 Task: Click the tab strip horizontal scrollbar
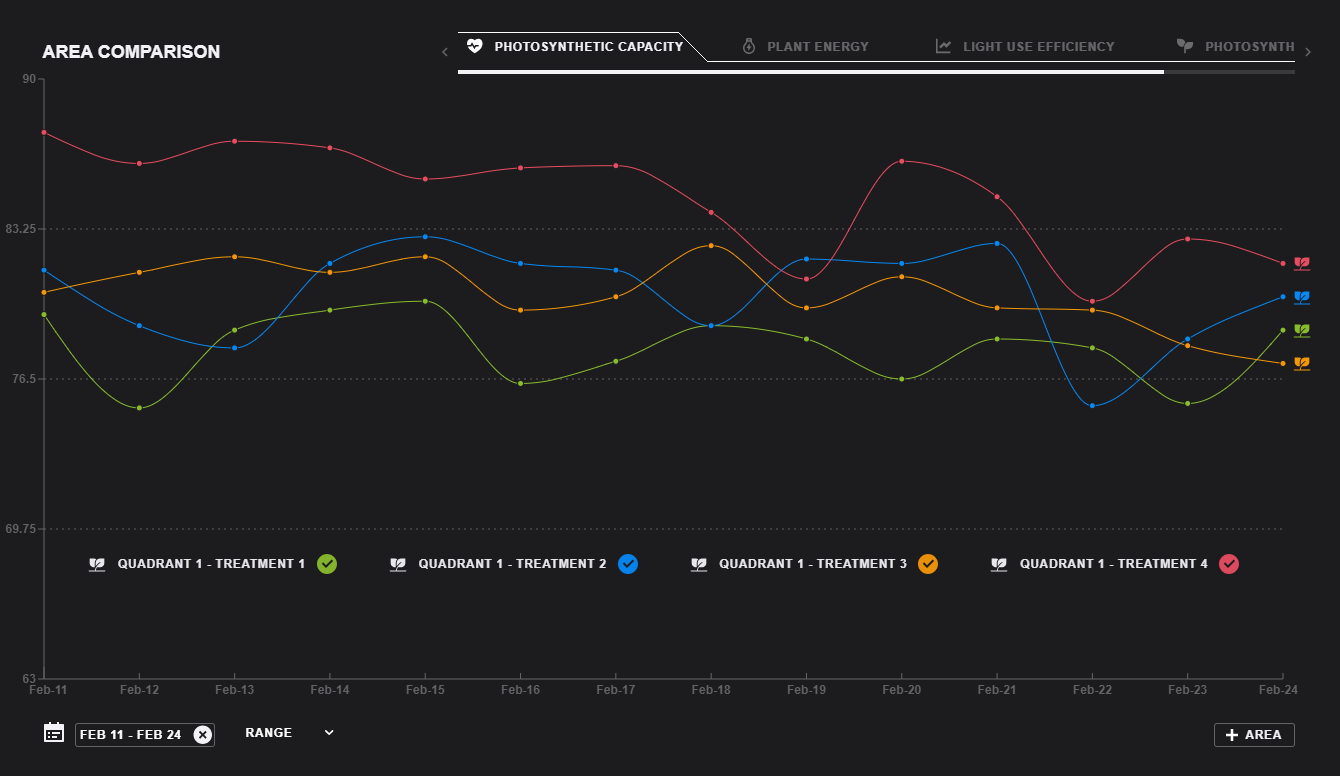coord(810,72)
